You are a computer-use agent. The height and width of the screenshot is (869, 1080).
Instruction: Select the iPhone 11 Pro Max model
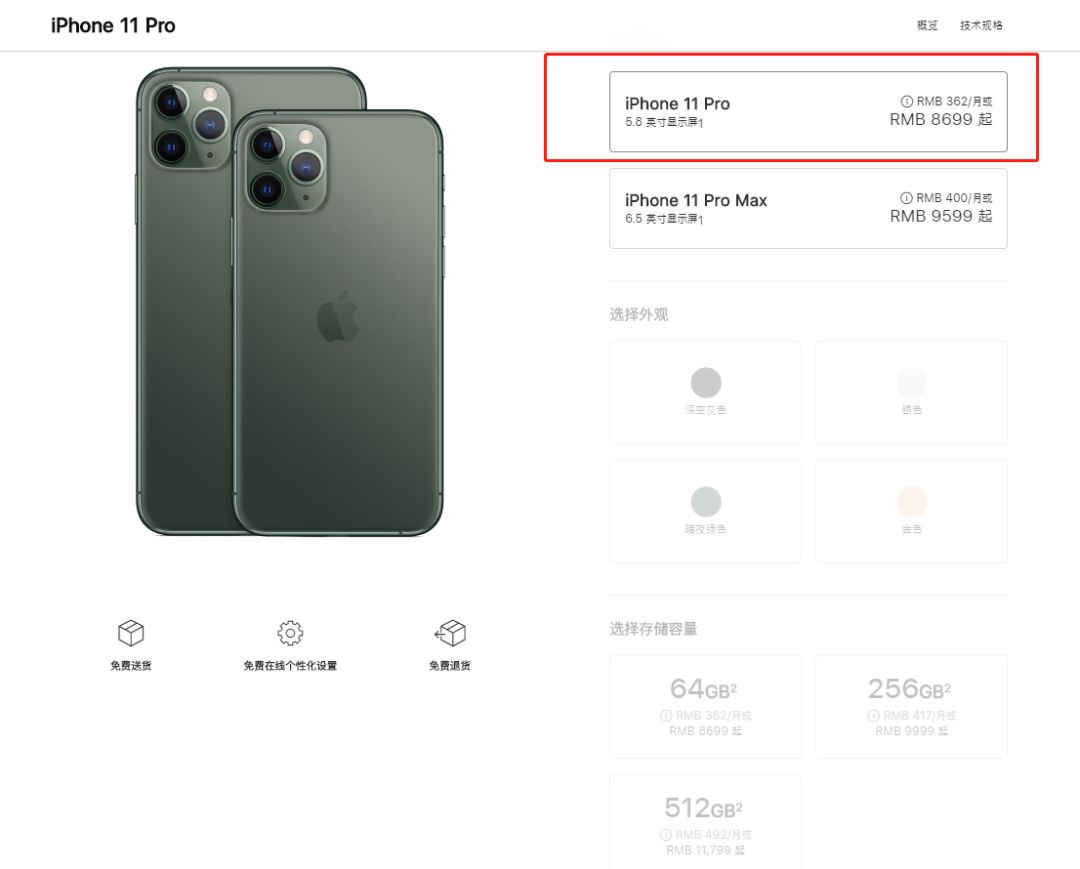[x=808, y=208]
